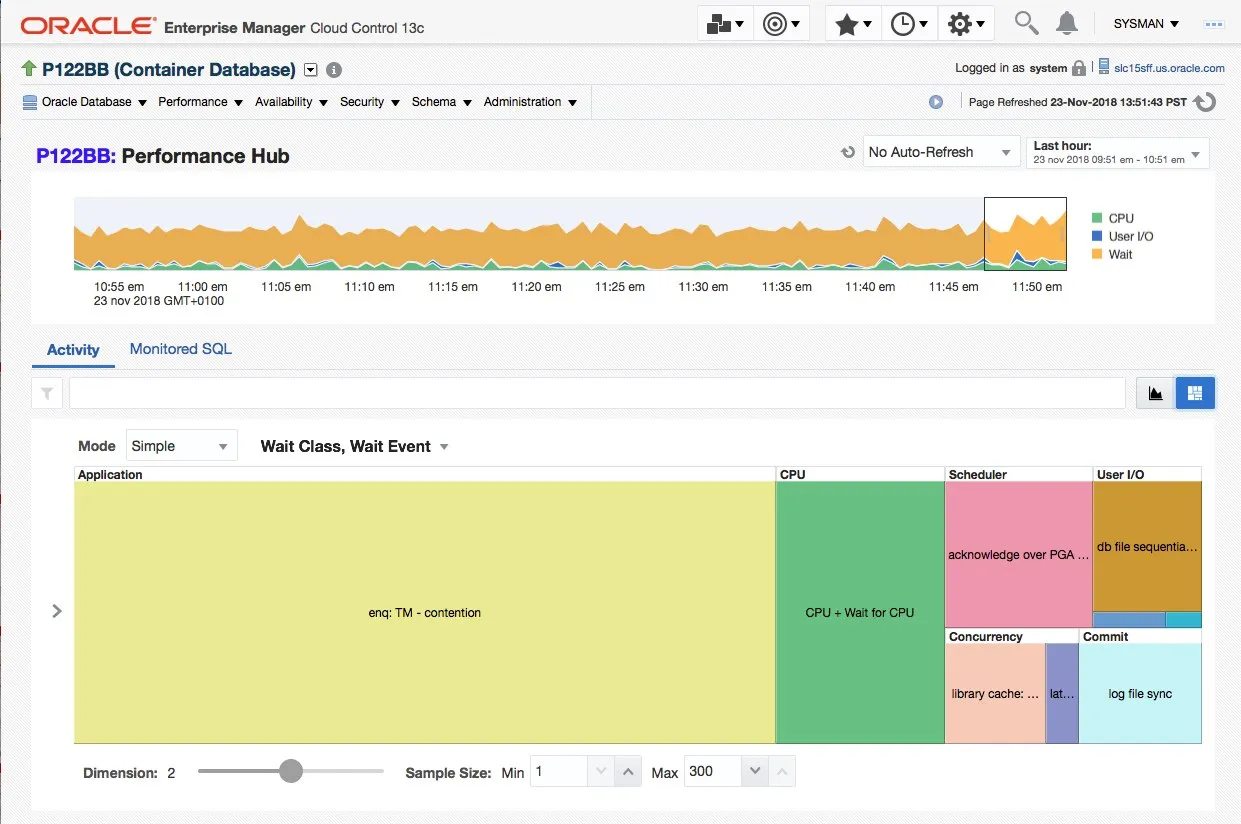1241x824 pixels.
Task: Expand the target dropdown next to P122BB
Action: click(x=310, y=70)
